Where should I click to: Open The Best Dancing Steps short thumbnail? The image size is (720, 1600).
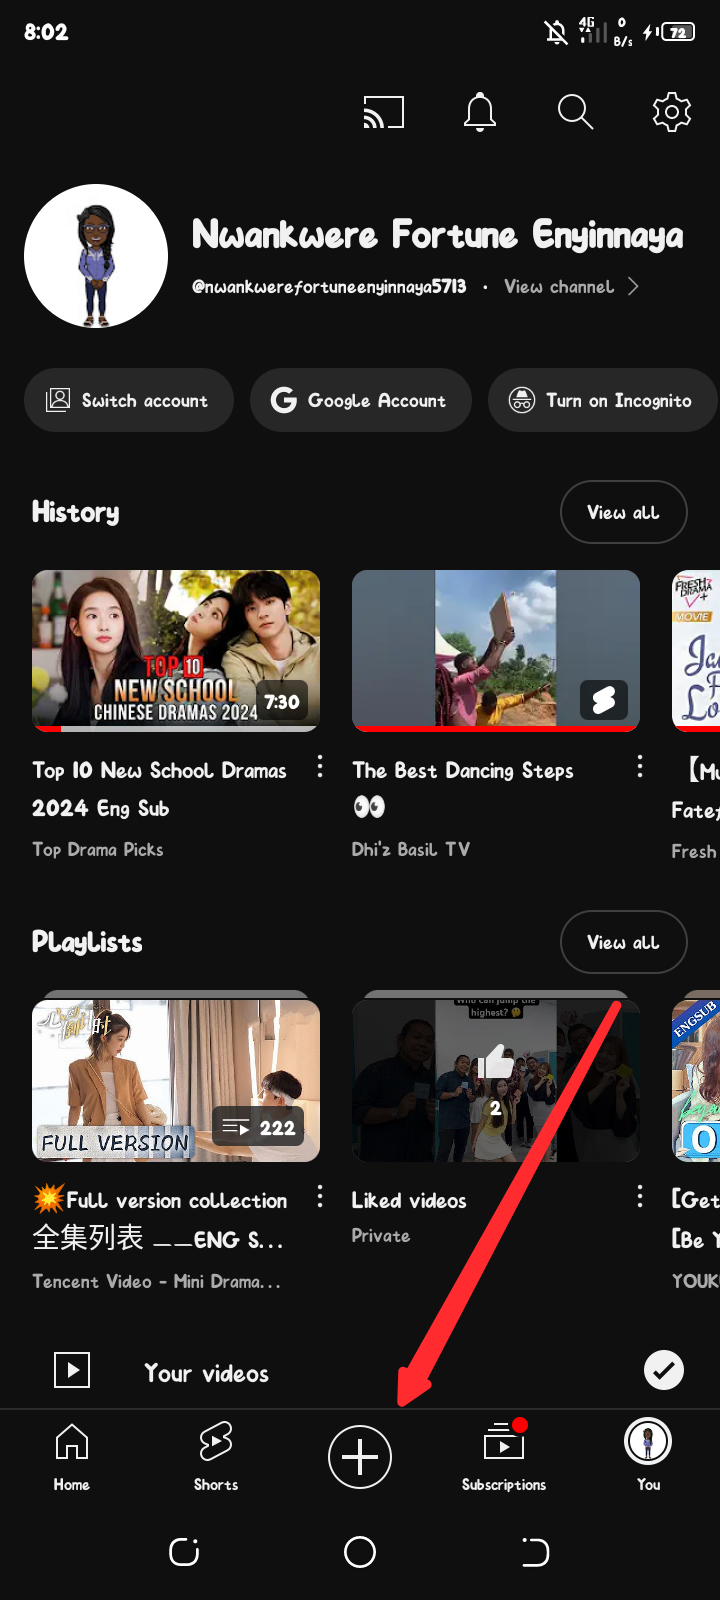[496, 651]
